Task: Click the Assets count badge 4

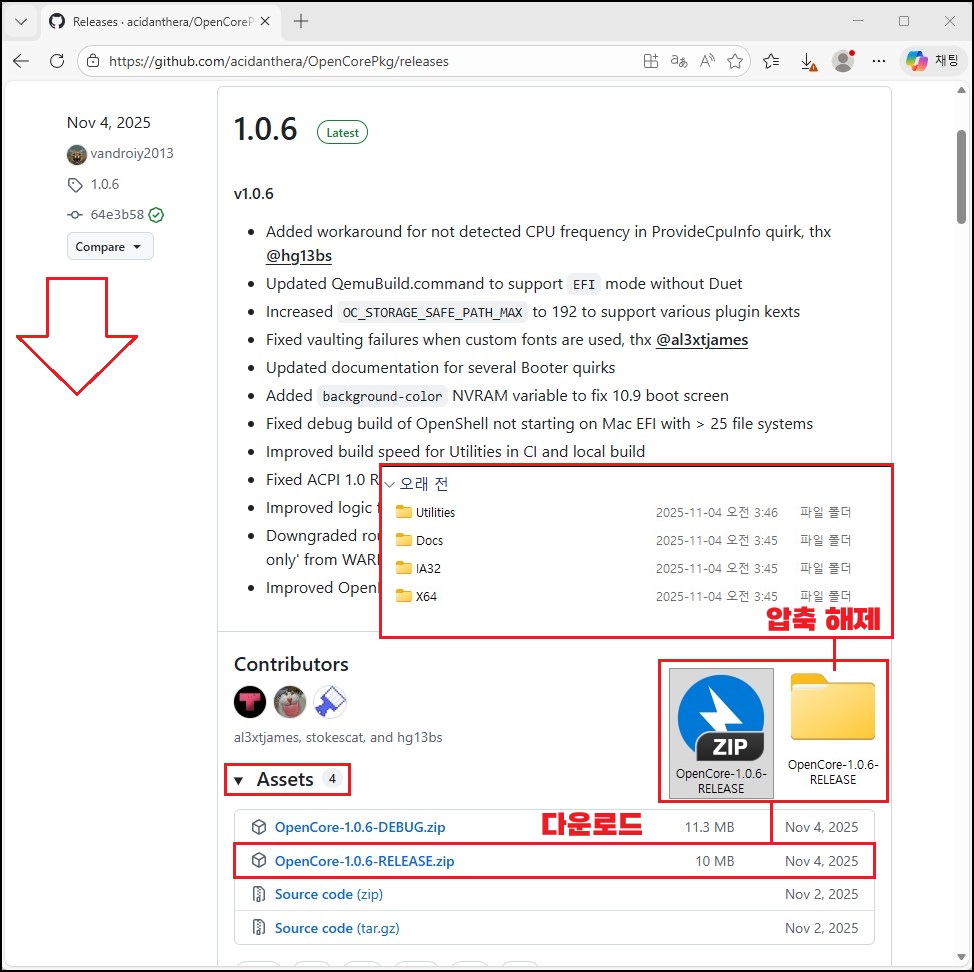Action: (x=332, y=779)
